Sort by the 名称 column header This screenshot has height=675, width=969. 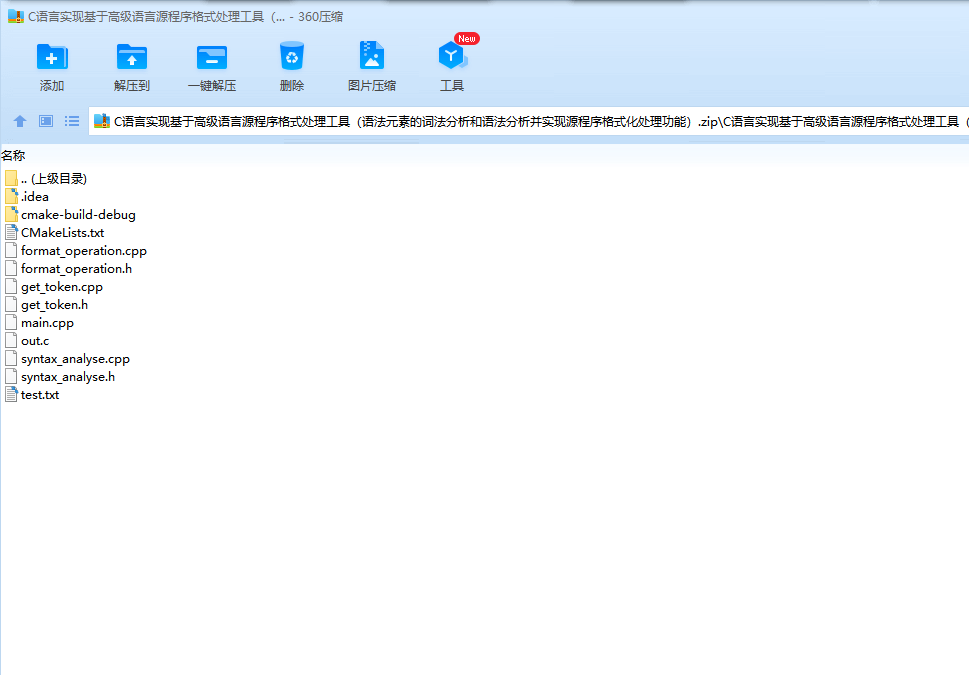[x=13, y=156]
